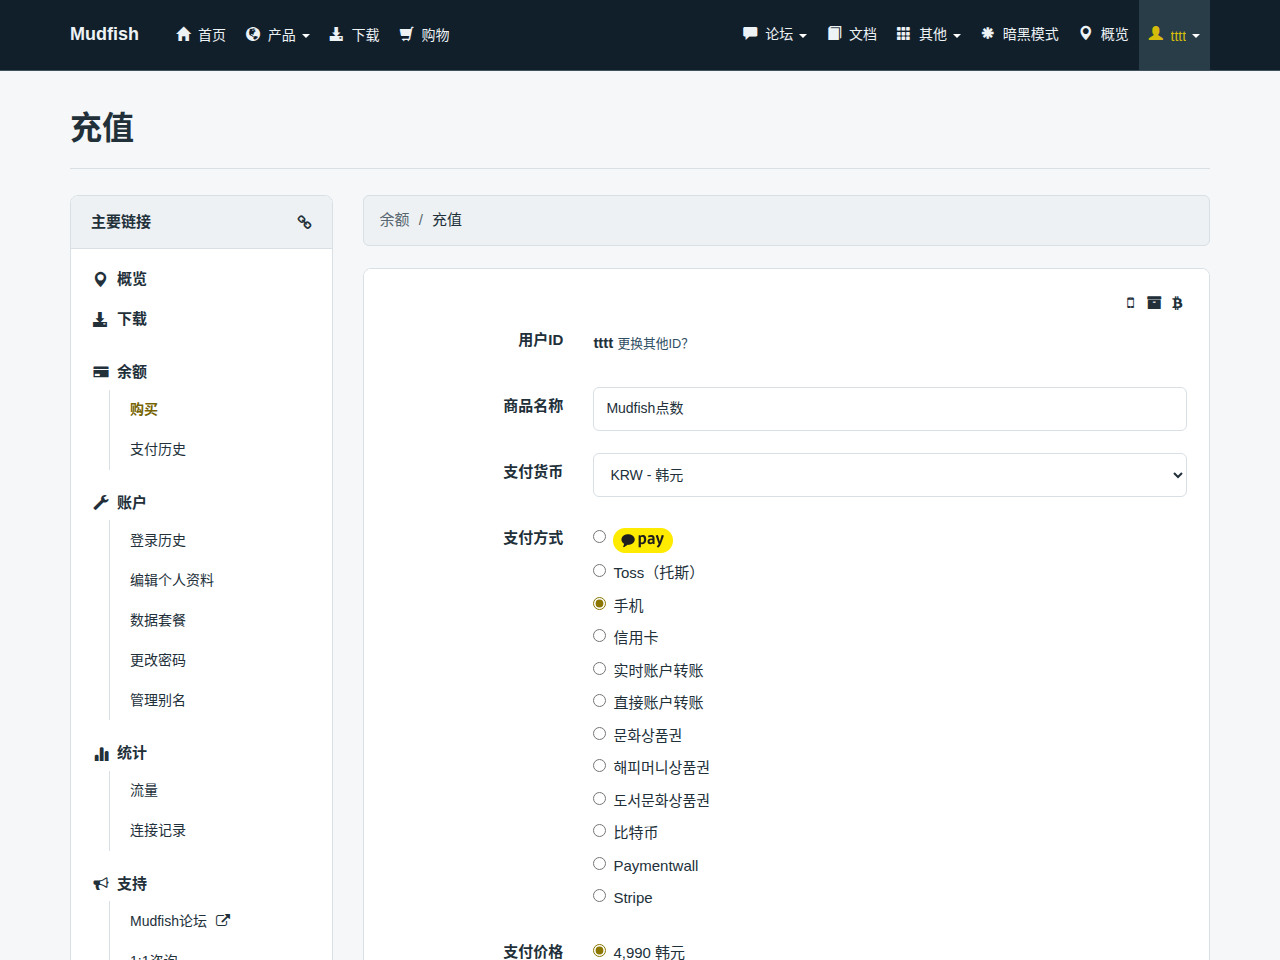Open 更改密码 in the sidebar

158,661
